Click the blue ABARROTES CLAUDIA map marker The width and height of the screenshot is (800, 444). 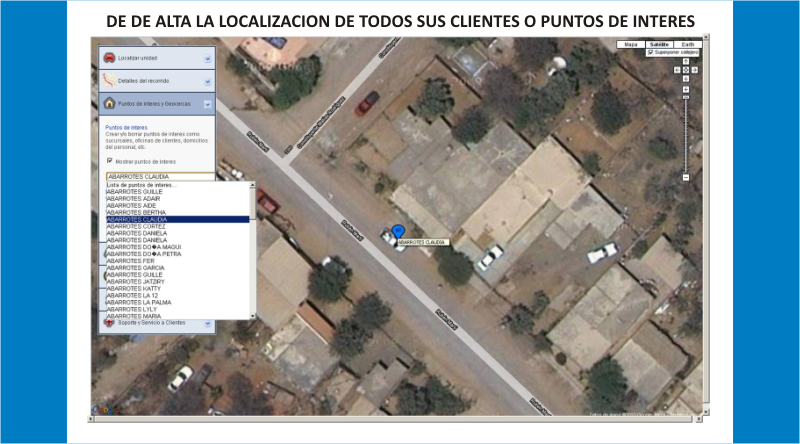[x=399, y=233]
